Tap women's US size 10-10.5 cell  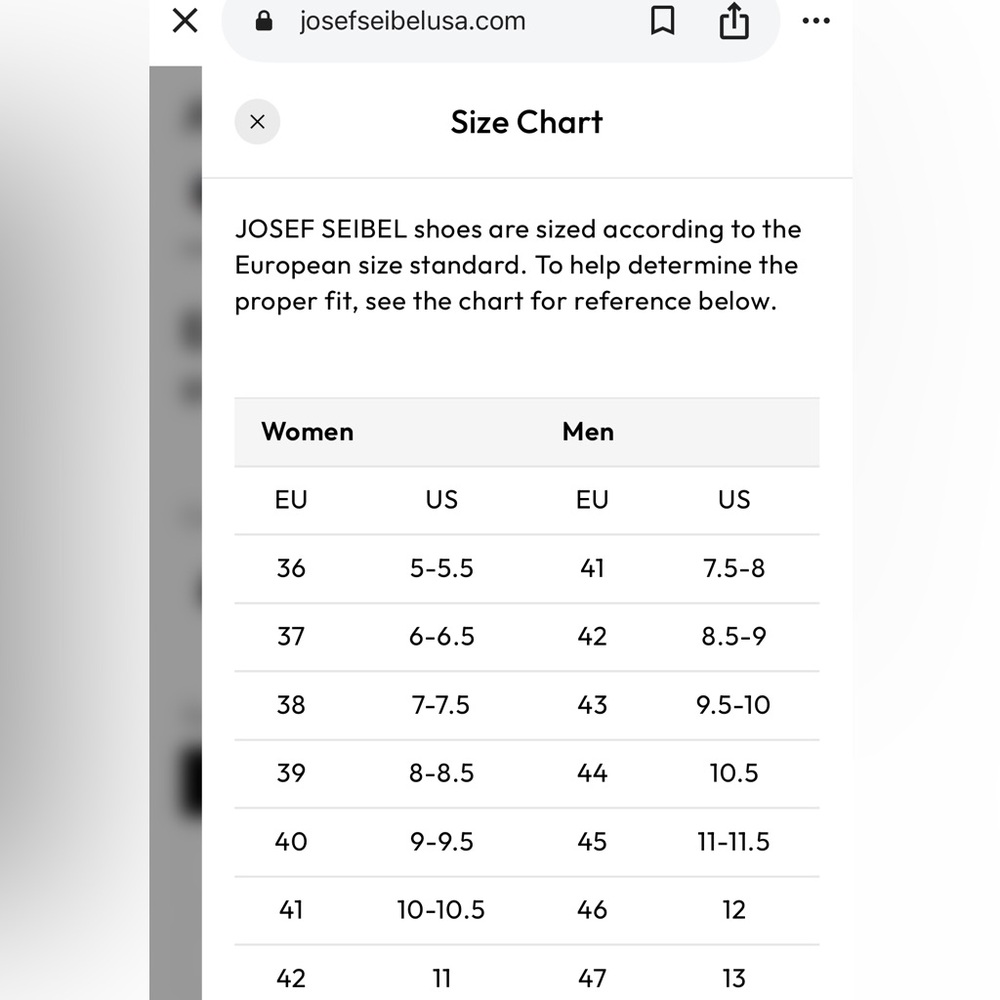441,909
